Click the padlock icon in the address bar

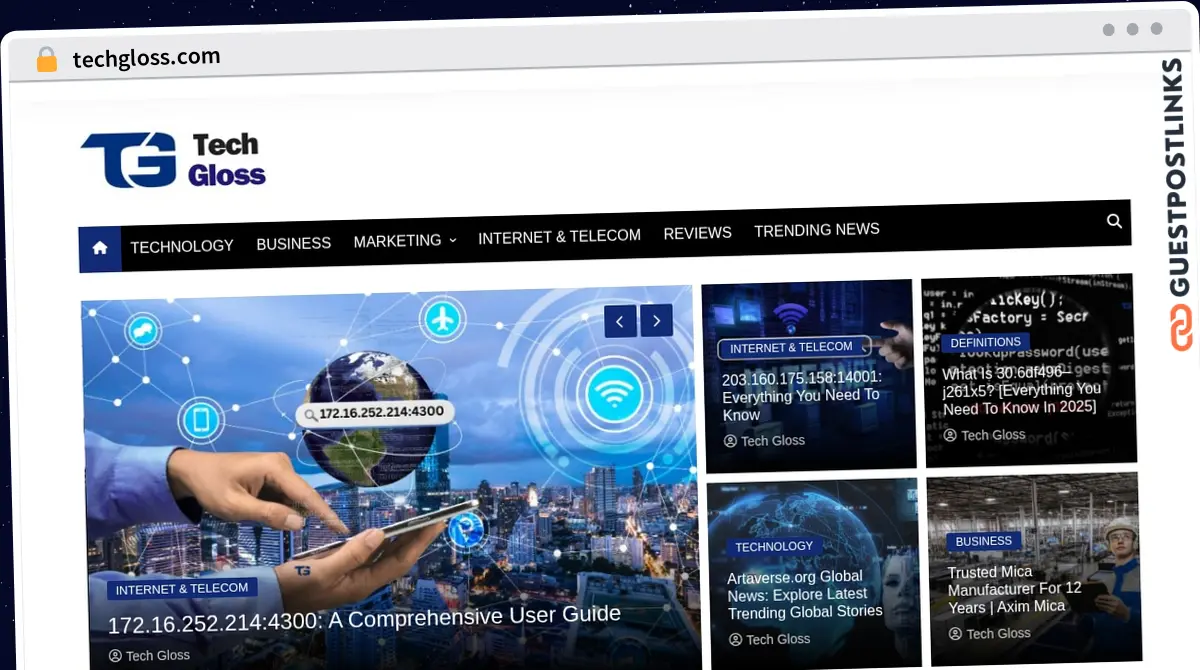46,59
